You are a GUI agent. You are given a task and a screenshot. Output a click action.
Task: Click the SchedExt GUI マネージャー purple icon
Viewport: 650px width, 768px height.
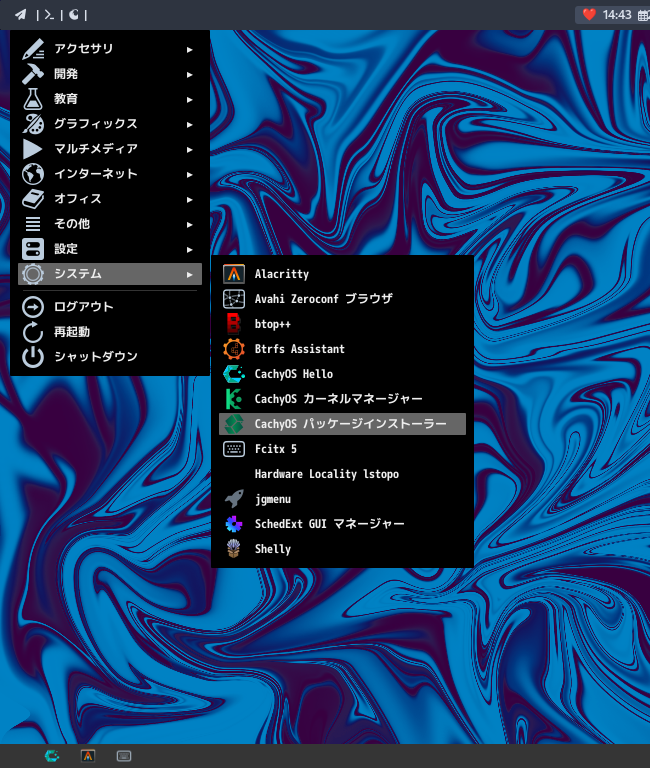(x=234, y=524)
